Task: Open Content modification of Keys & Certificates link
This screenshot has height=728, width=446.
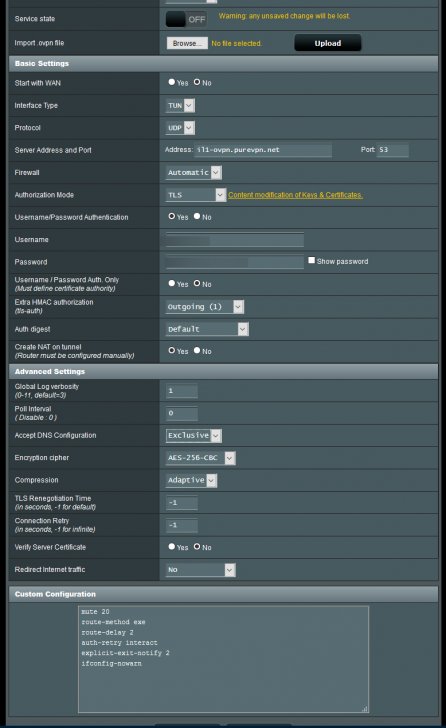Action: (x=295, y=195)
